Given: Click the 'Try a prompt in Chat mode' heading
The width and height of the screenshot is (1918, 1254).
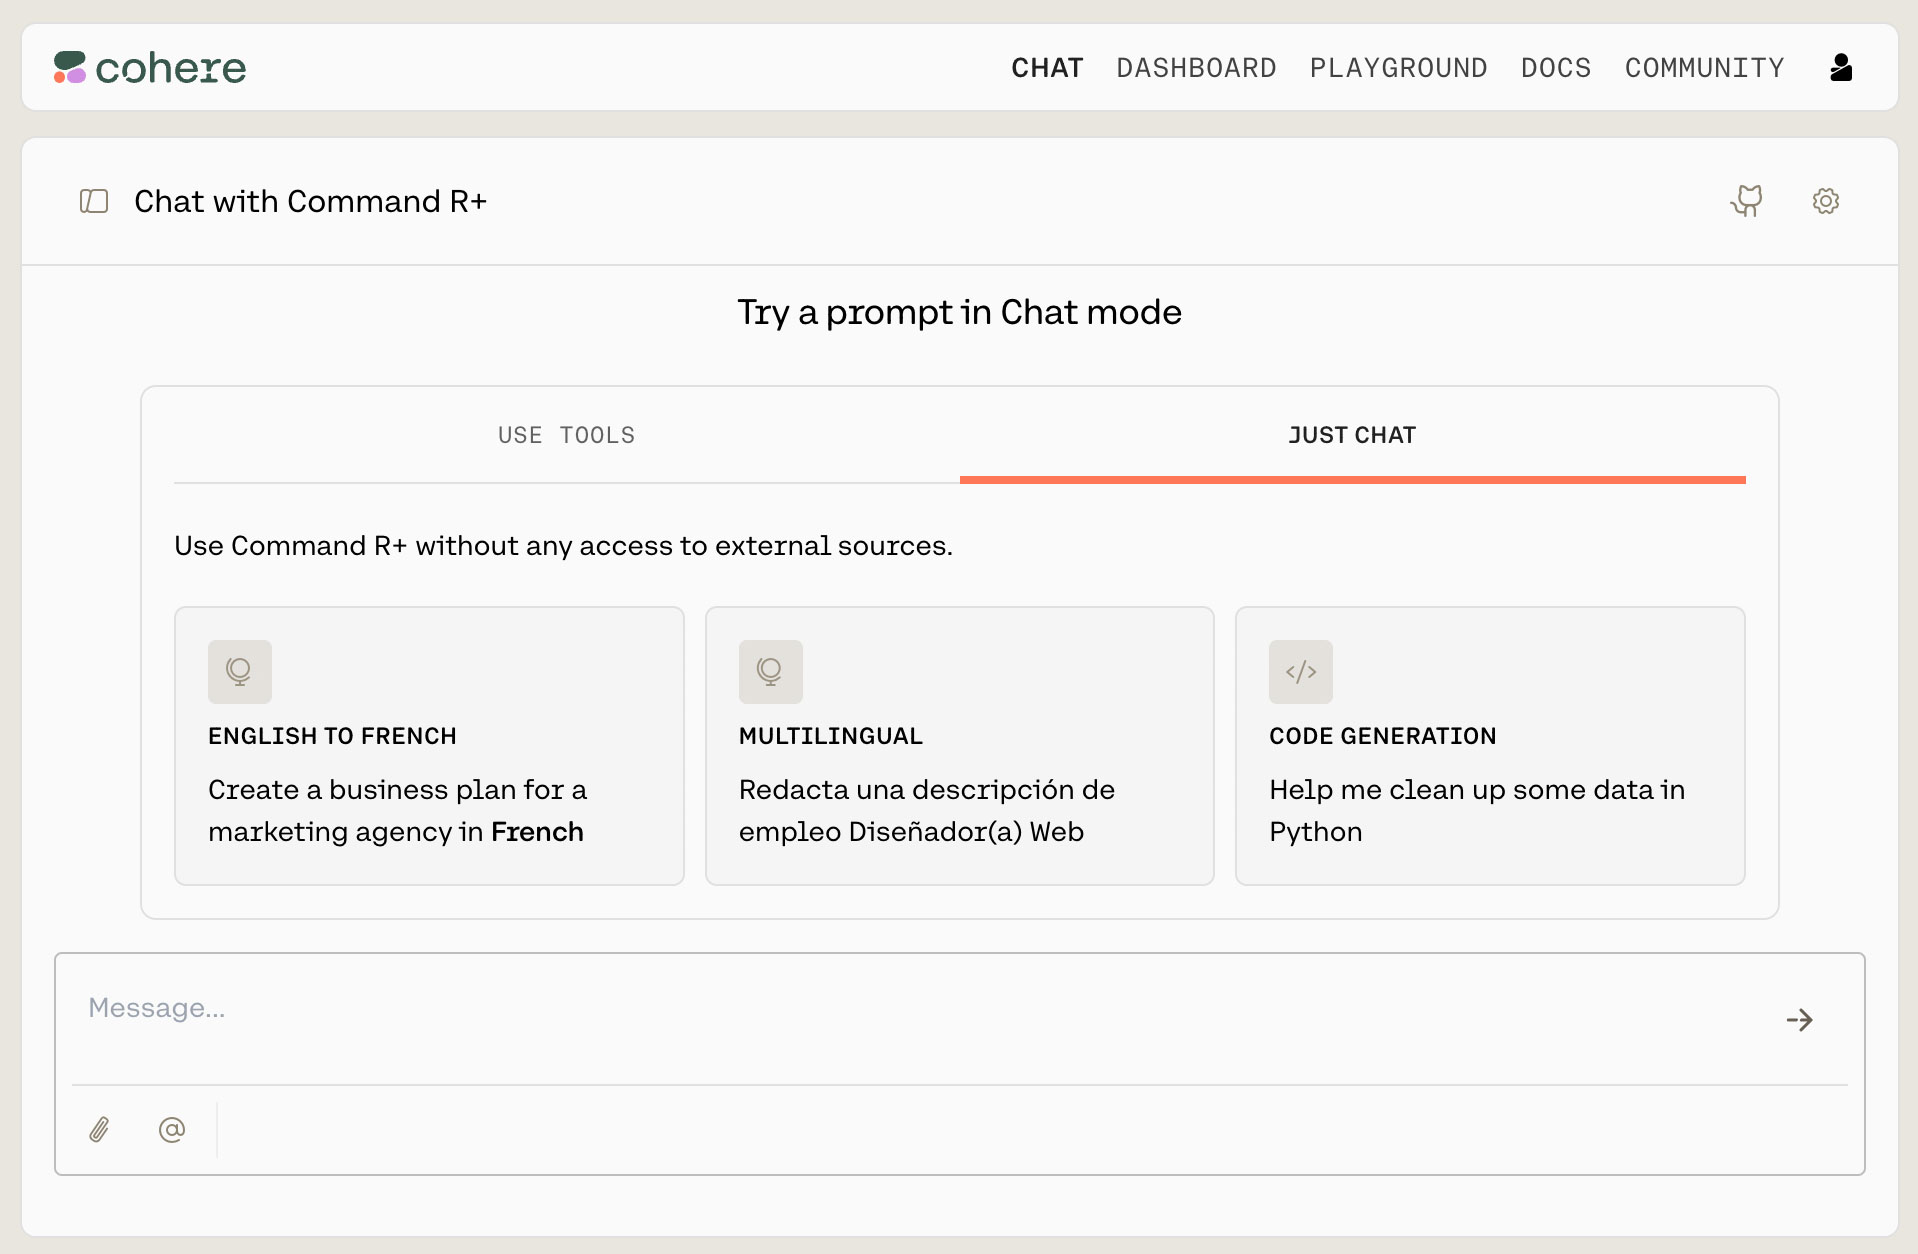Looking at the screenshot, I should tap(960, 312).
